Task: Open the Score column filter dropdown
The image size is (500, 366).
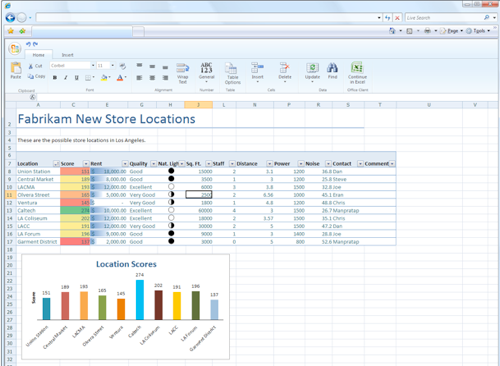Action: (86, 164)
